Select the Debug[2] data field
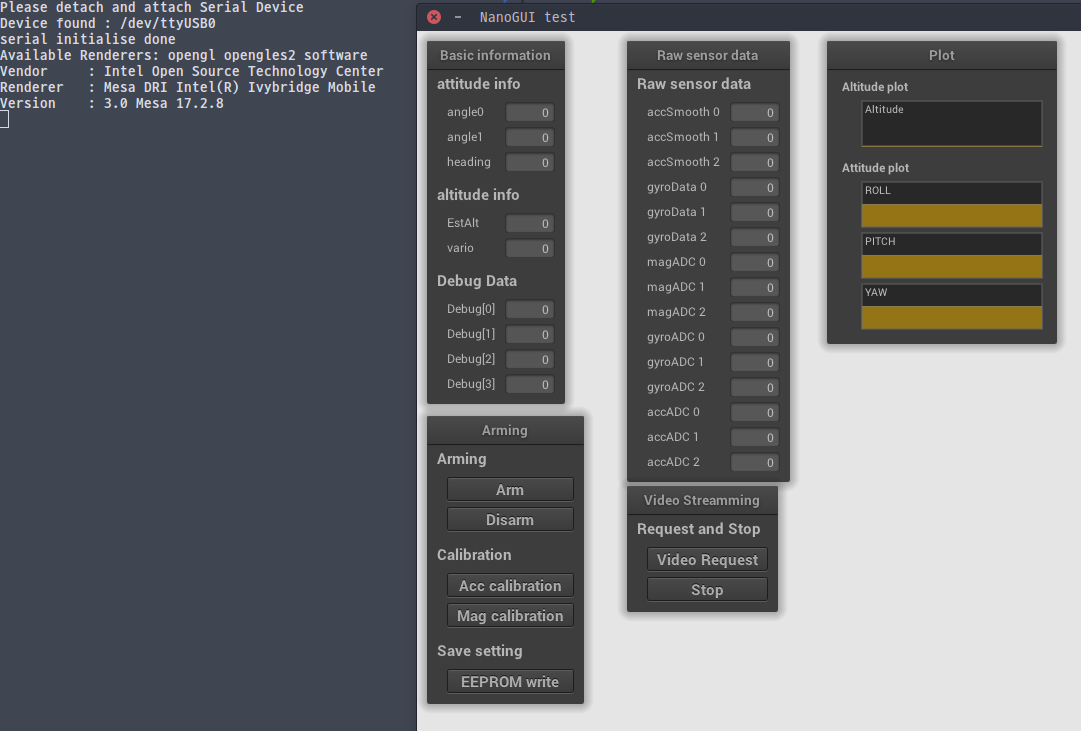The image size is (1081, 731). click(529, 359)
